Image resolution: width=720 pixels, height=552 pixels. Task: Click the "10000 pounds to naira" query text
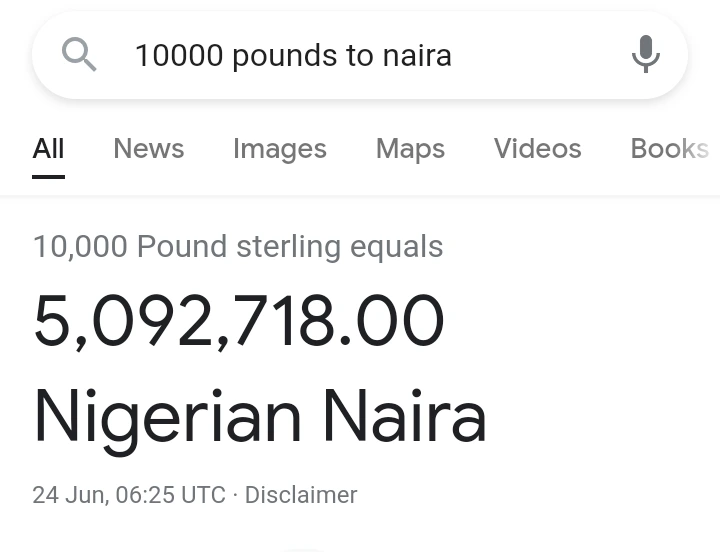click(x=293, y=55)
